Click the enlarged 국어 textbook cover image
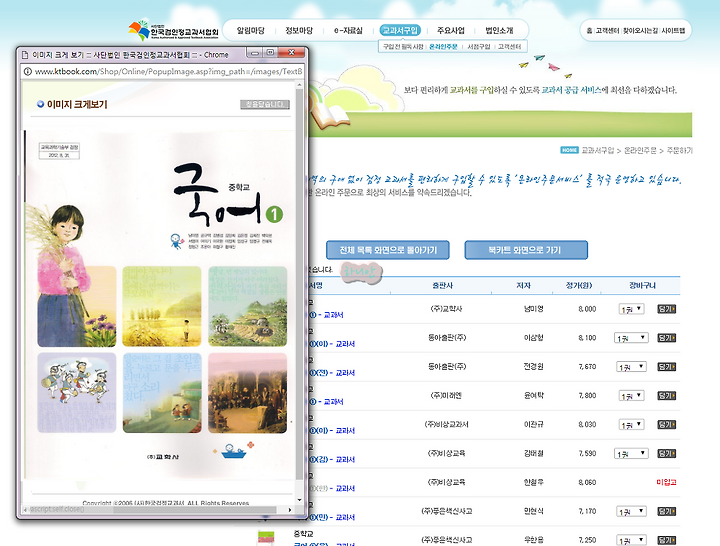 158,305
